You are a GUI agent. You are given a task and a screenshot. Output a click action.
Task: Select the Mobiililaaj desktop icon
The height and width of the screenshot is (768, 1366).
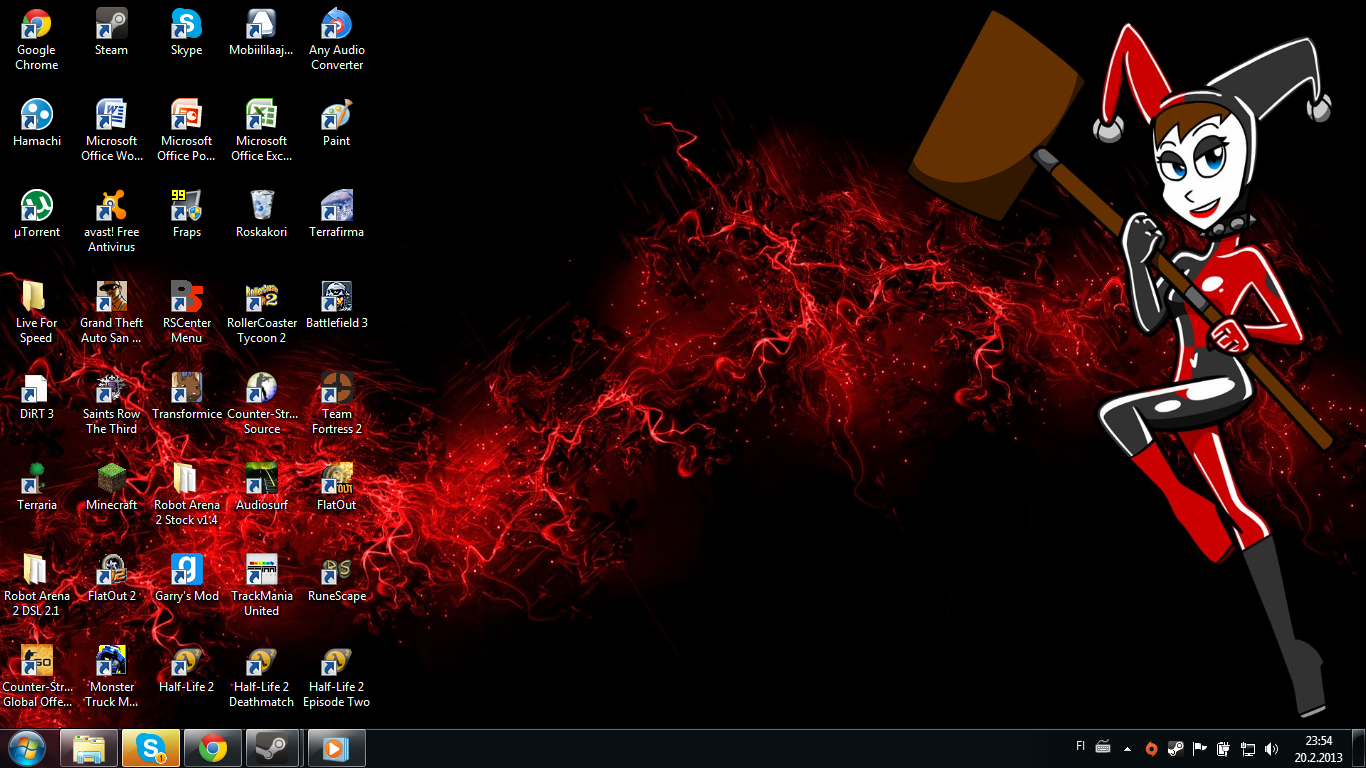pos(262,33)
